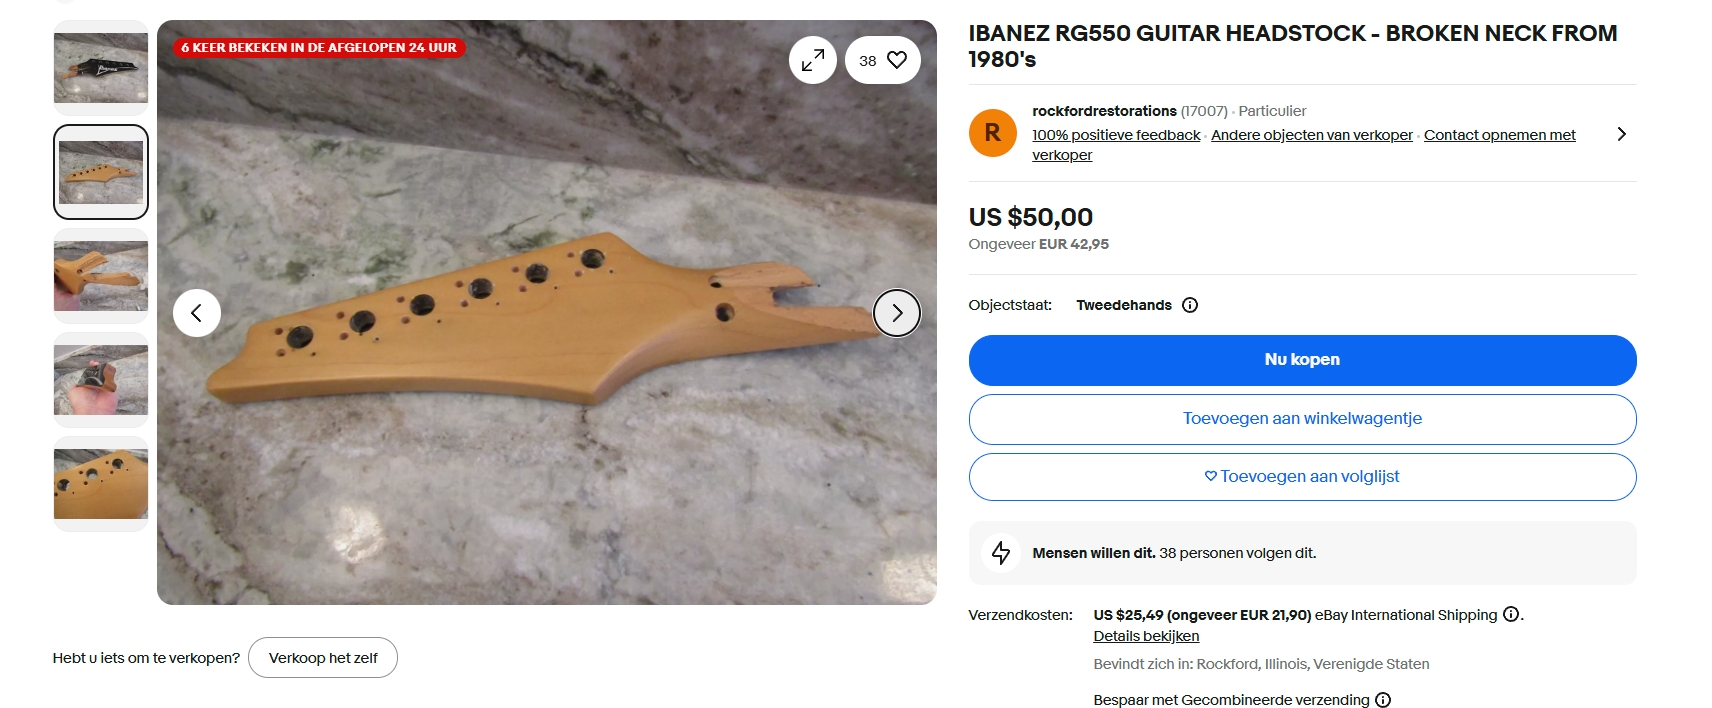Screen dimensions: 1712x708
Task: Show the next image with right arrow
Action: tap(897, 313)
